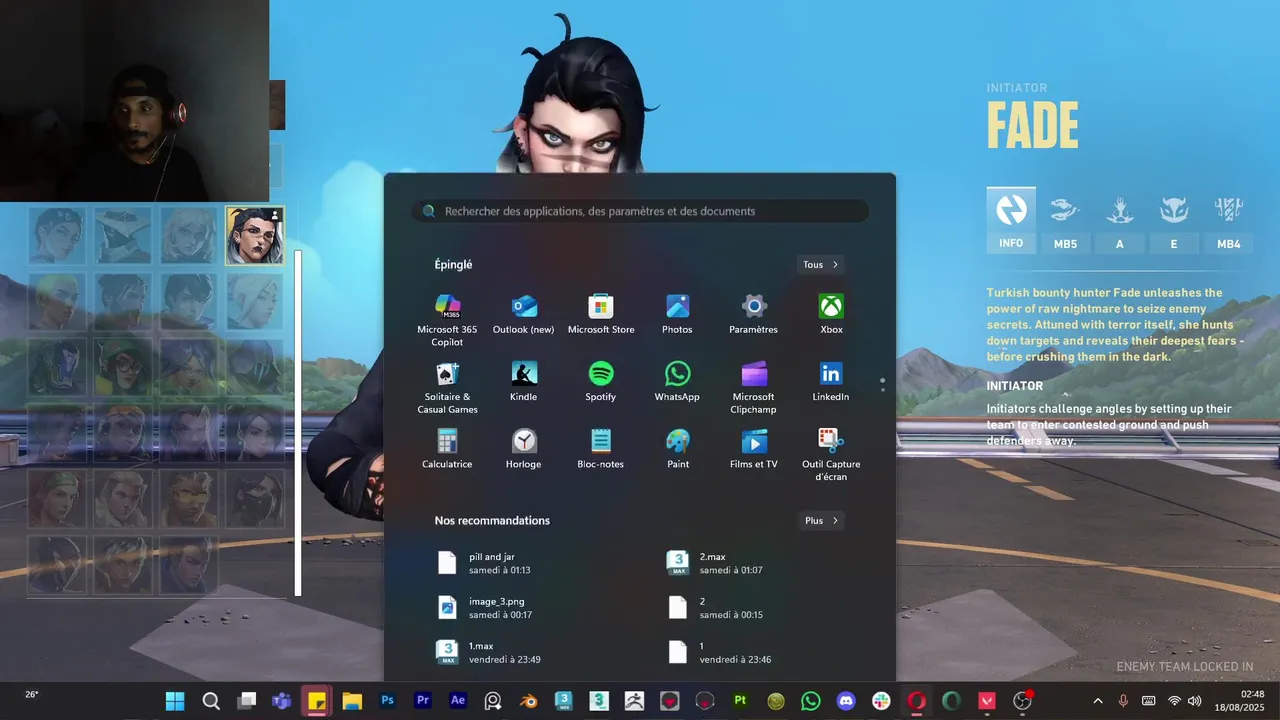Screen dimensions: 1280x720
Task: Select the MB4 ability tab
Action: (1228, 221)
